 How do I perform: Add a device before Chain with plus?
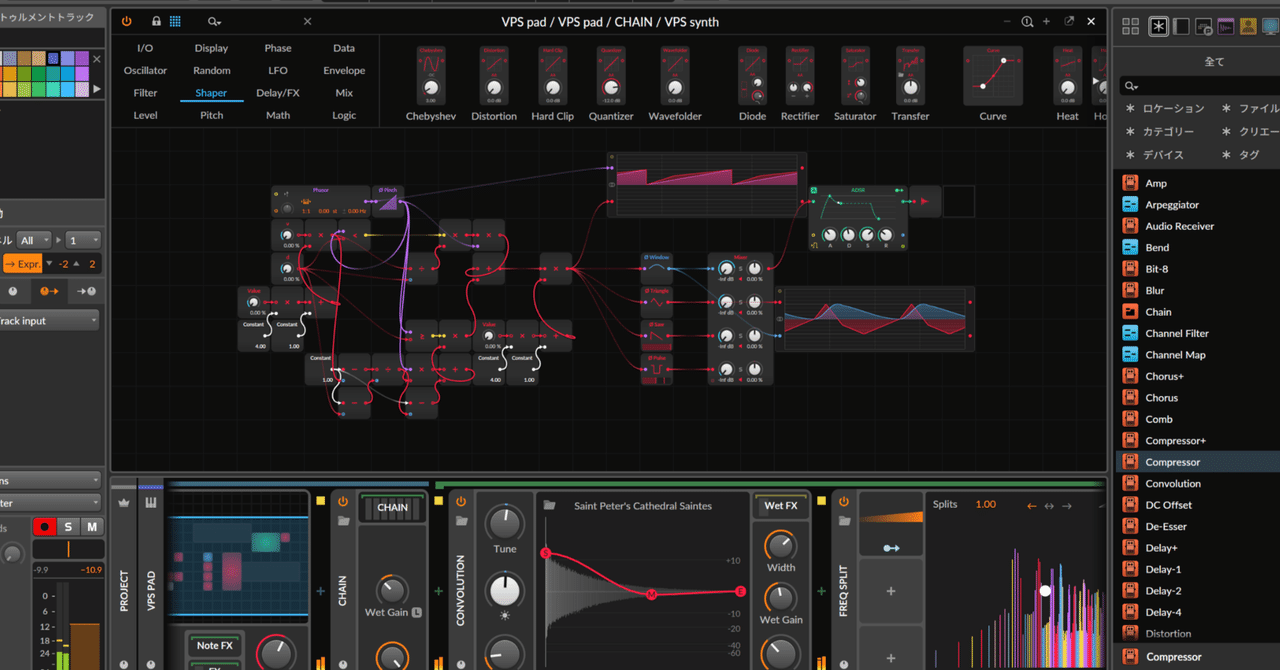tap(321, 591)
